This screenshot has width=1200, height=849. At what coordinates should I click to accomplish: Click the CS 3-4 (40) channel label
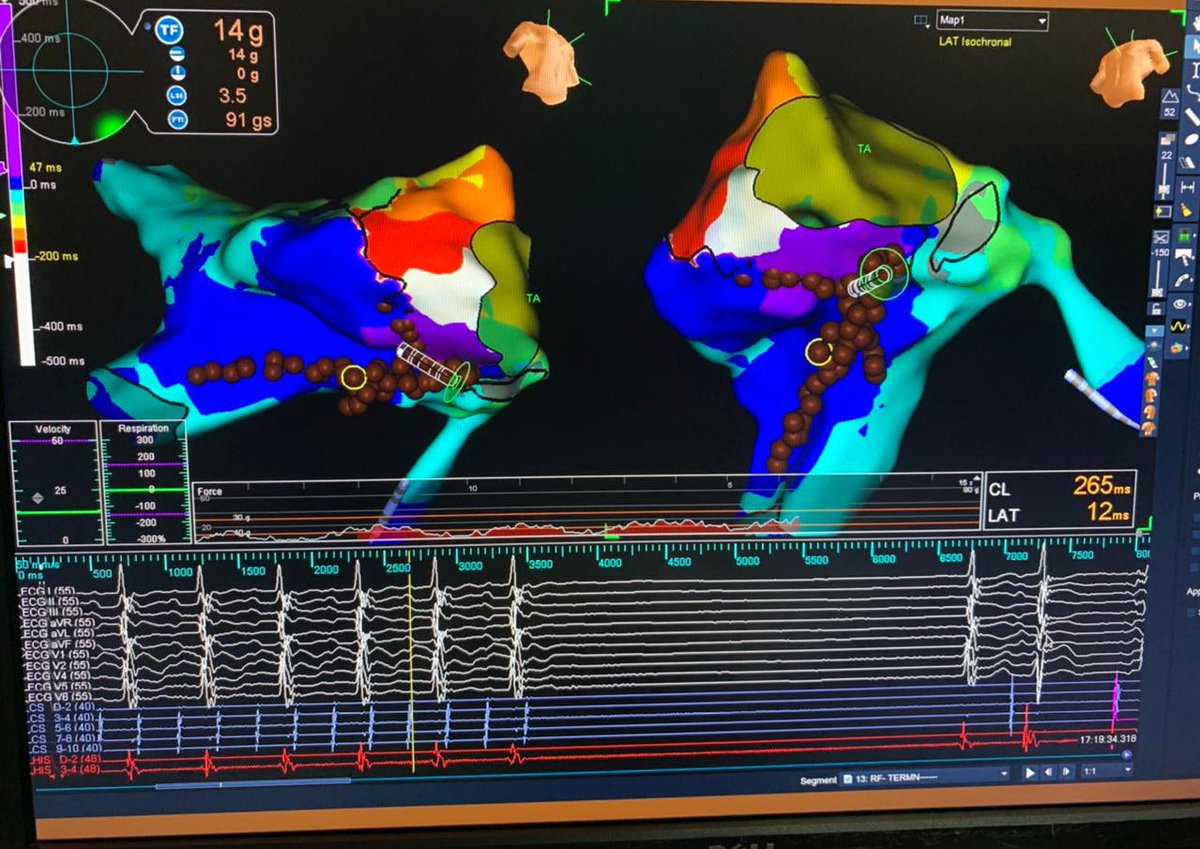(62, 719)
